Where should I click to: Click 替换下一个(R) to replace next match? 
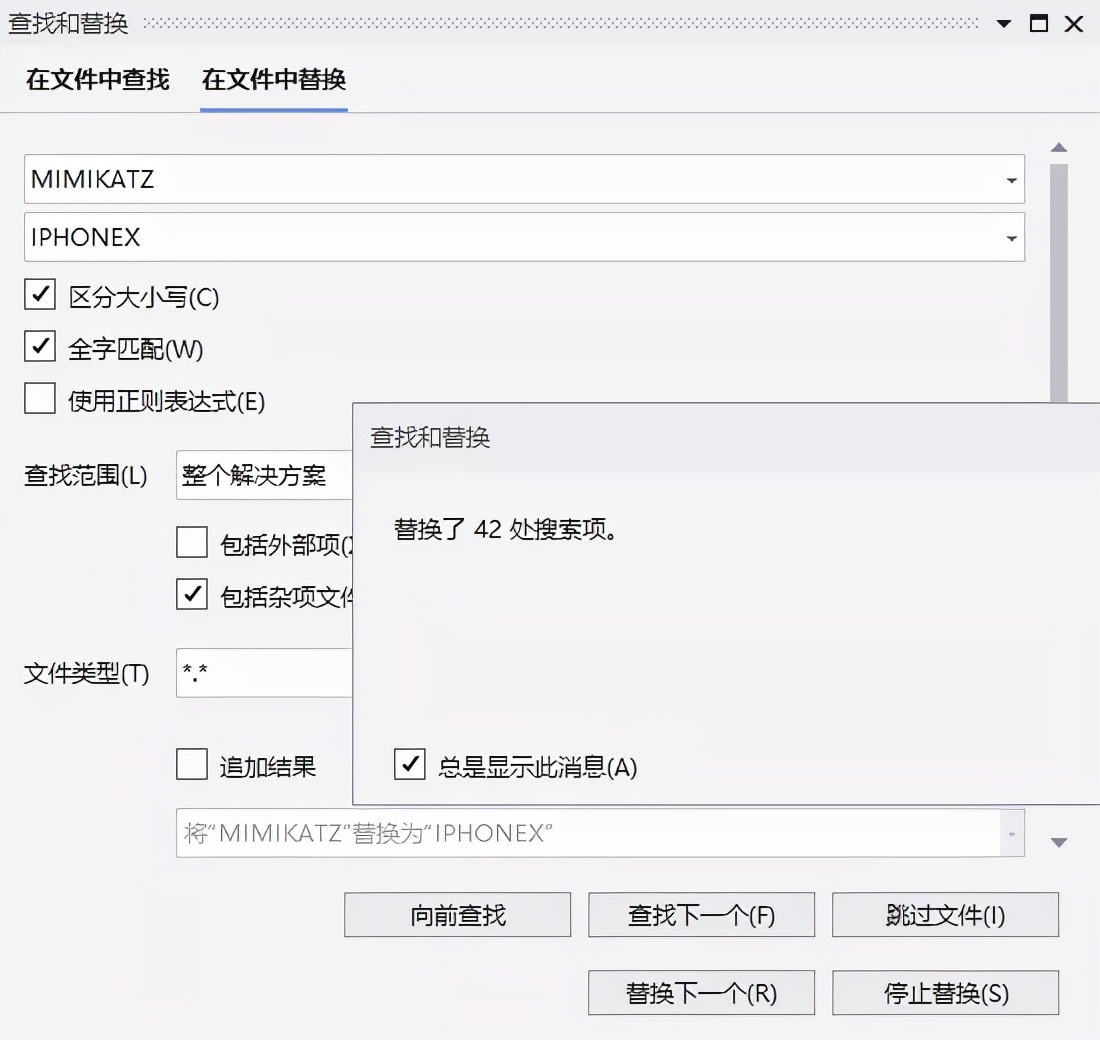click(701, 992)
